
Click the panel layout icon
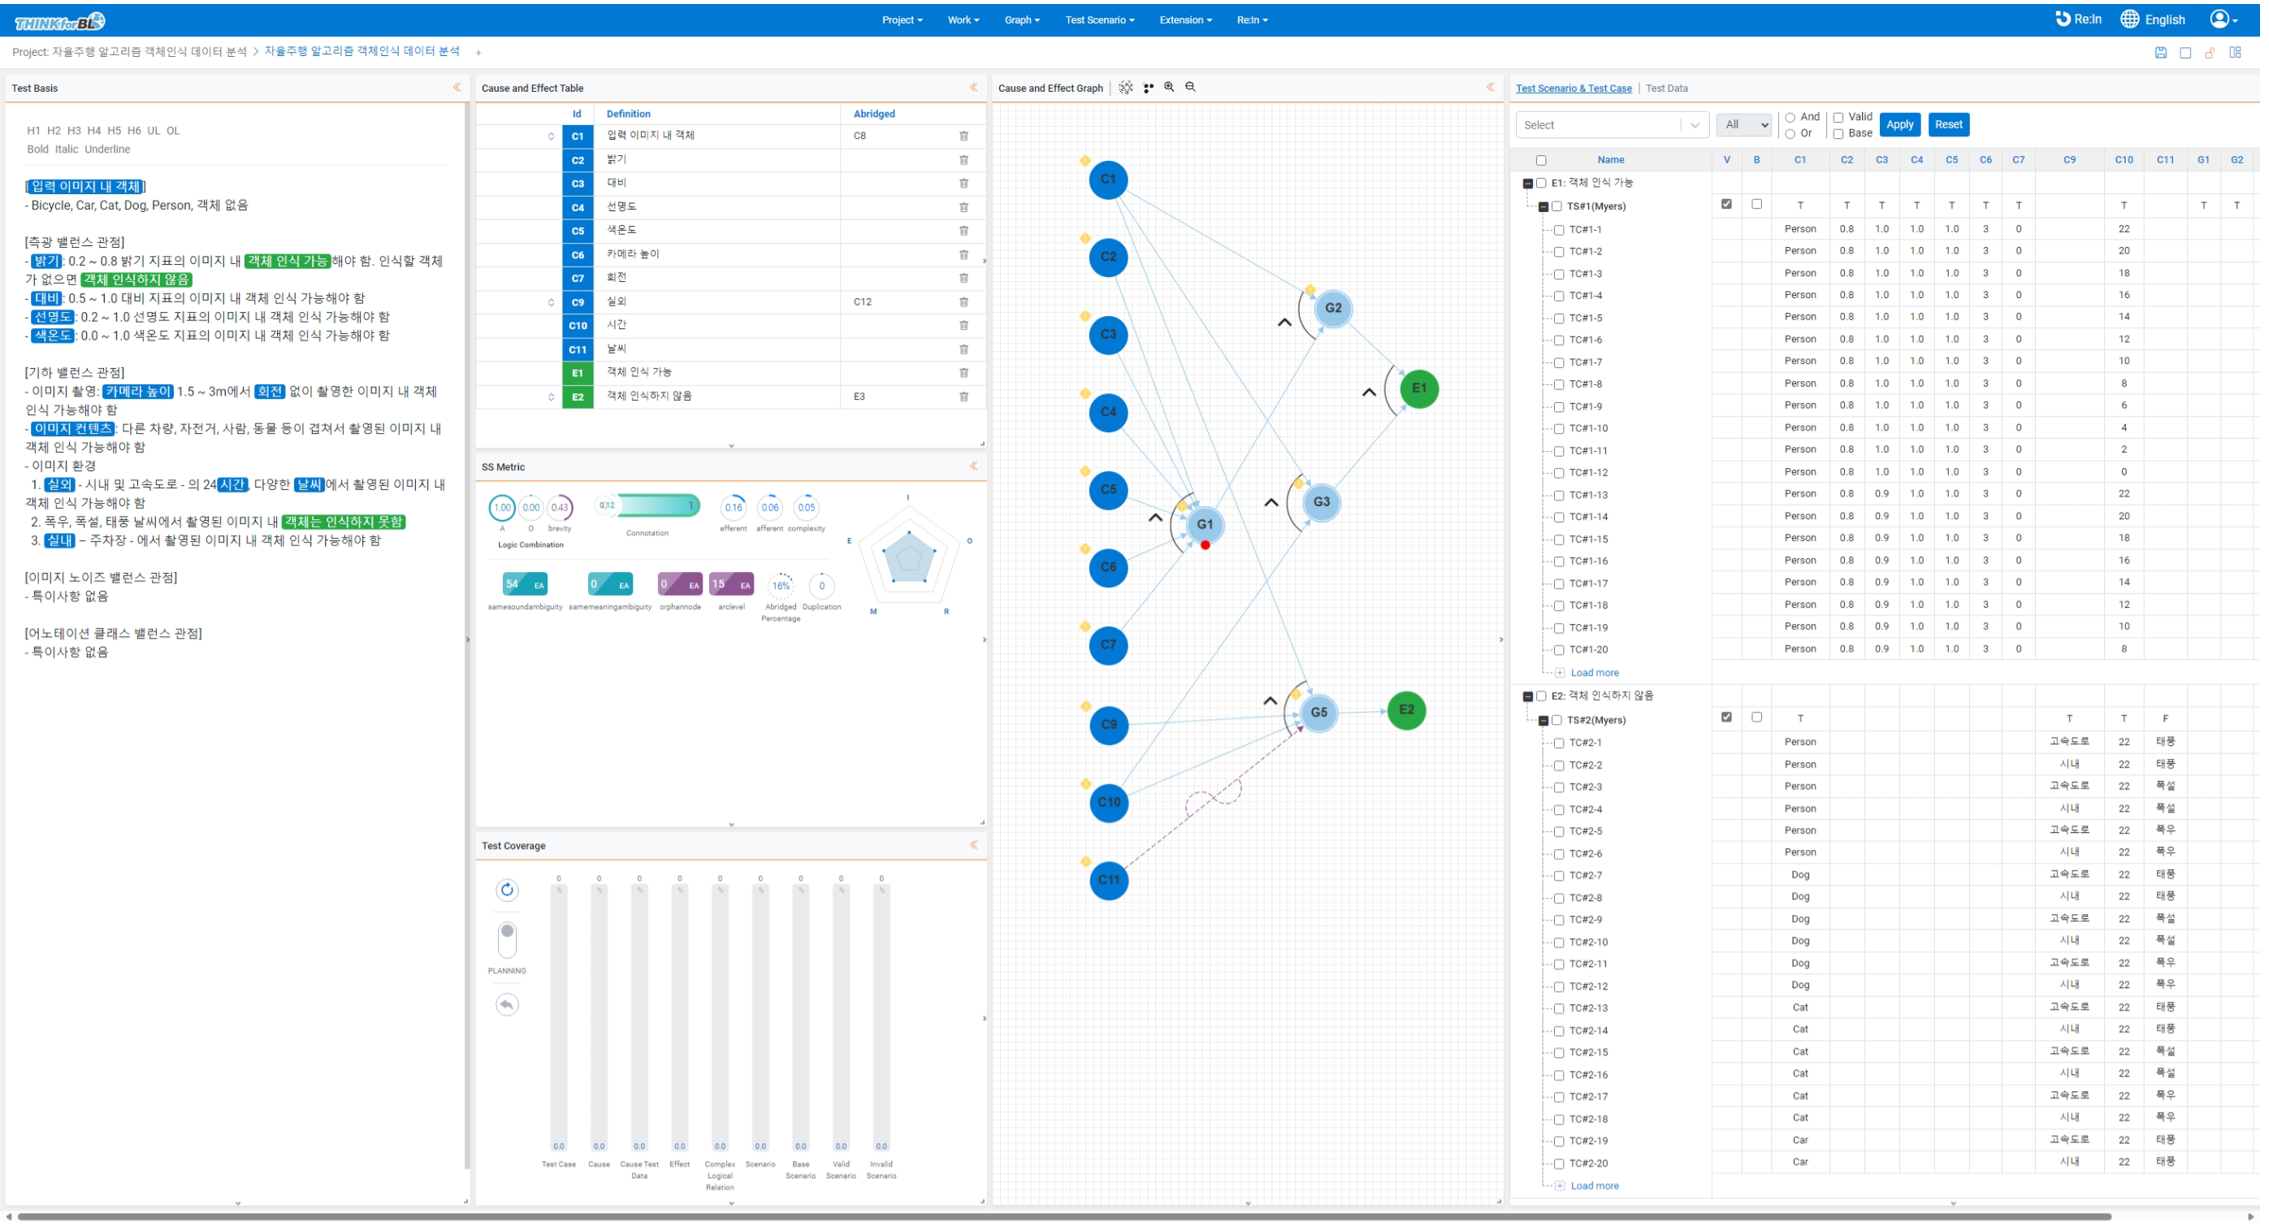(2235, 53)
